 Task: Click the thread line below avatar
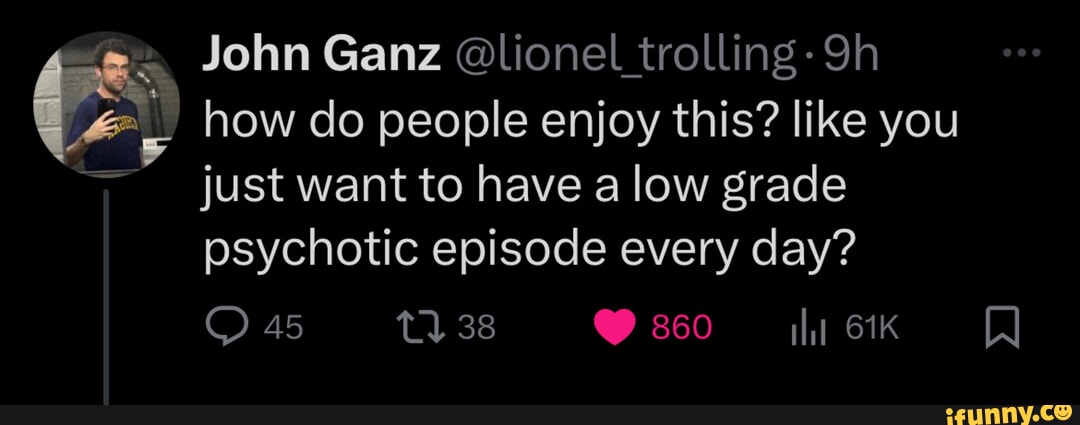point(106,290)
